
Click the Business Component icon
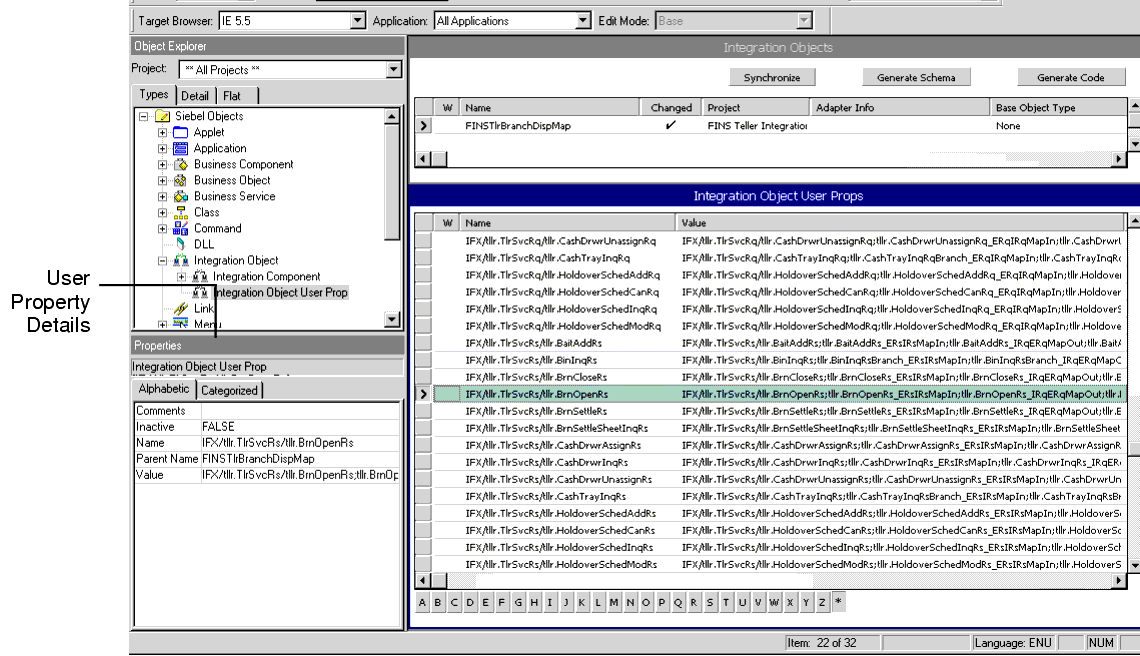[180, 164]
